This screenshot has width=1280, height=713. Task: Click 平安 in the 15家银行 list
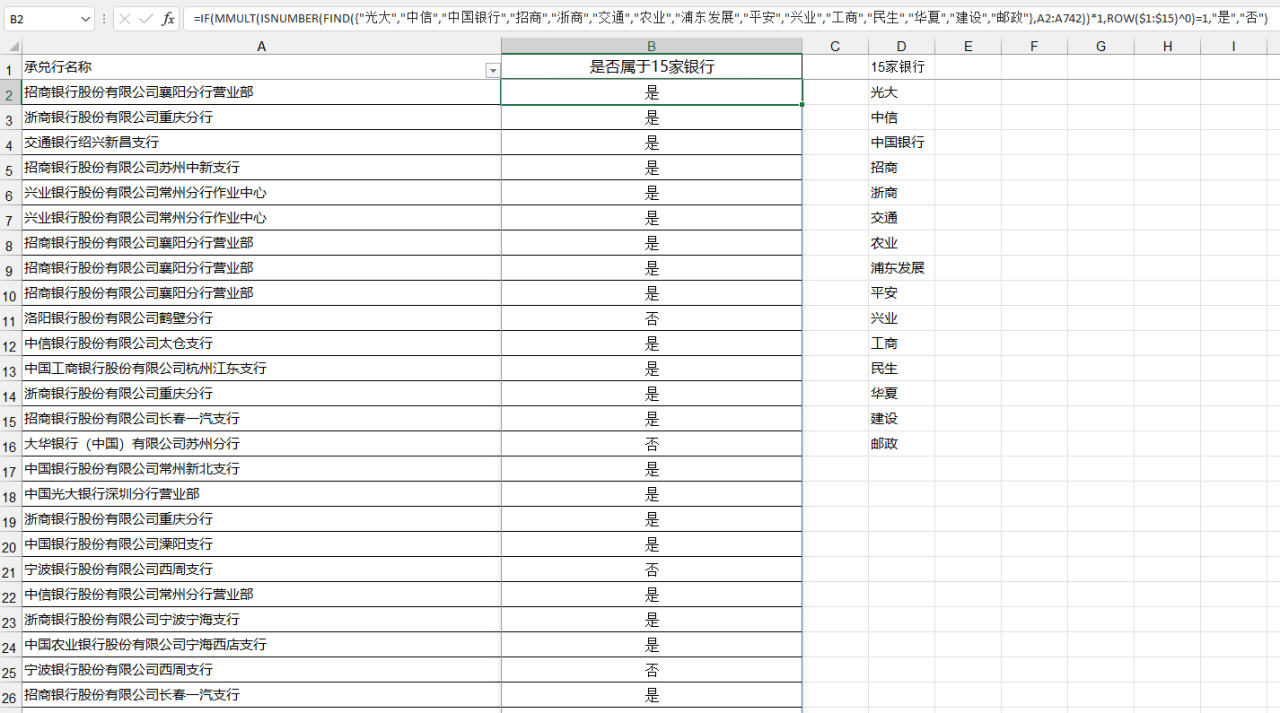tap(901, 293)
